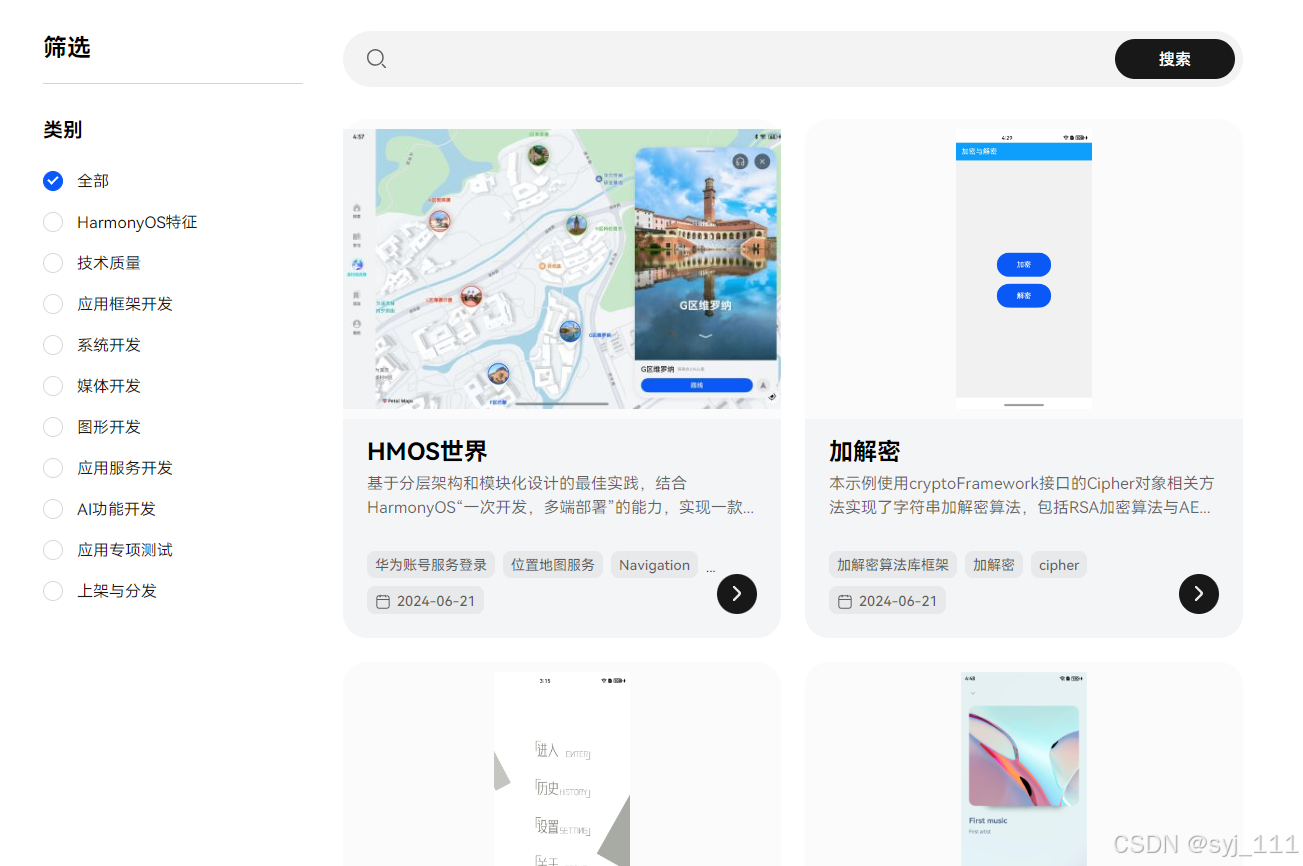Open the 加解密 card title
The height and width of the screenshot is (866, 1303).
pyautogui.click(x=865, y=451)
